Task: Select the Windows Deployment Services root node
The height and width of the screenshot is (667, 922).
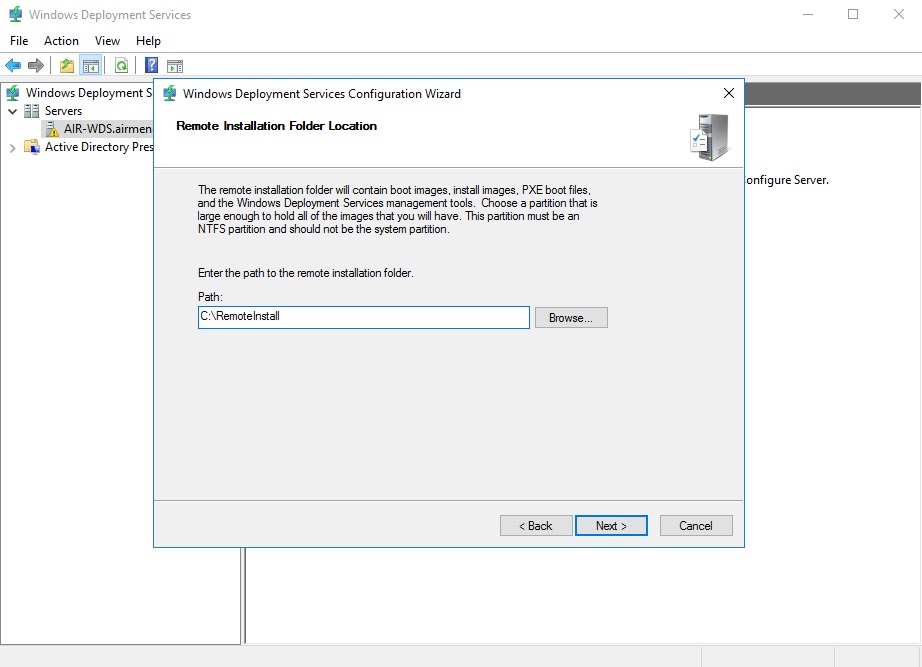Action: (x=84, y=93)
